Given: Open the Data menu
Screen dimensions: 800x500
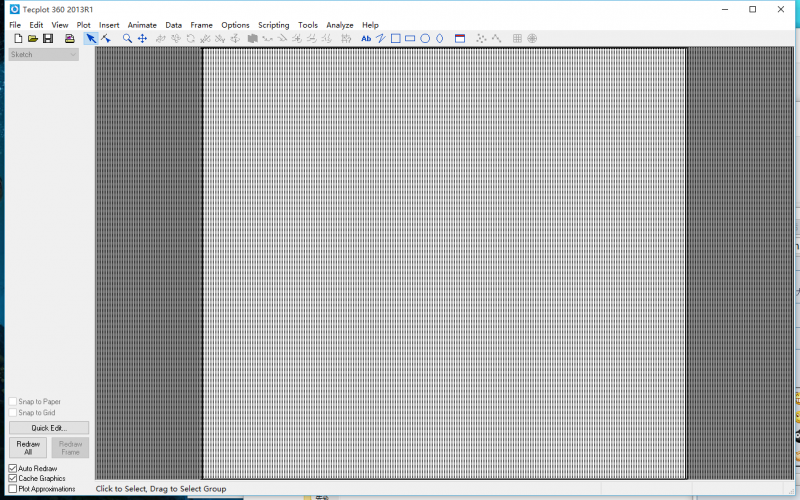Looking at the screenshot, I should click(173, 25).
